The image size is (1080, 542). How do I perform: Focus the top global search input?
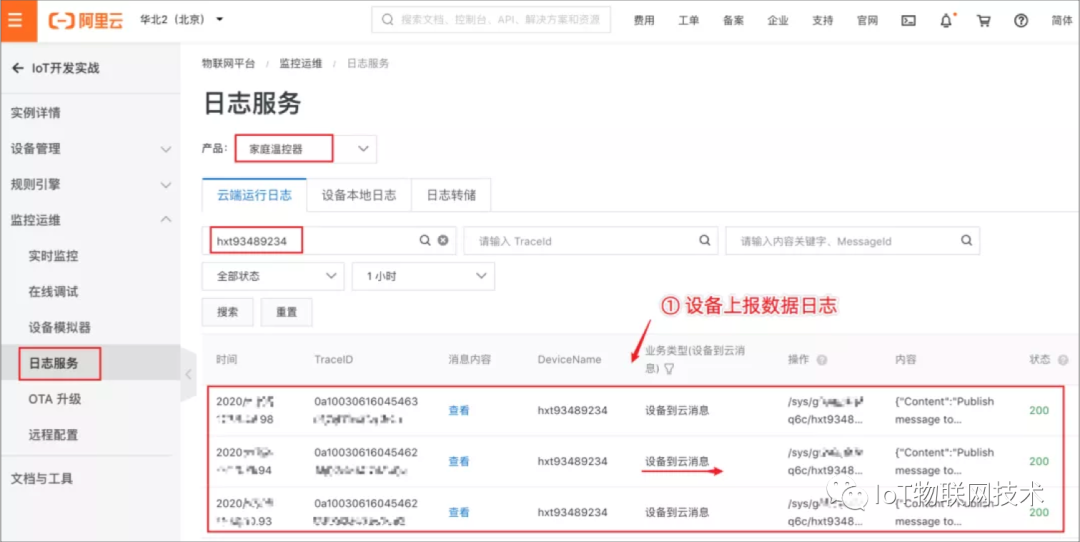[x=491, y=20]
